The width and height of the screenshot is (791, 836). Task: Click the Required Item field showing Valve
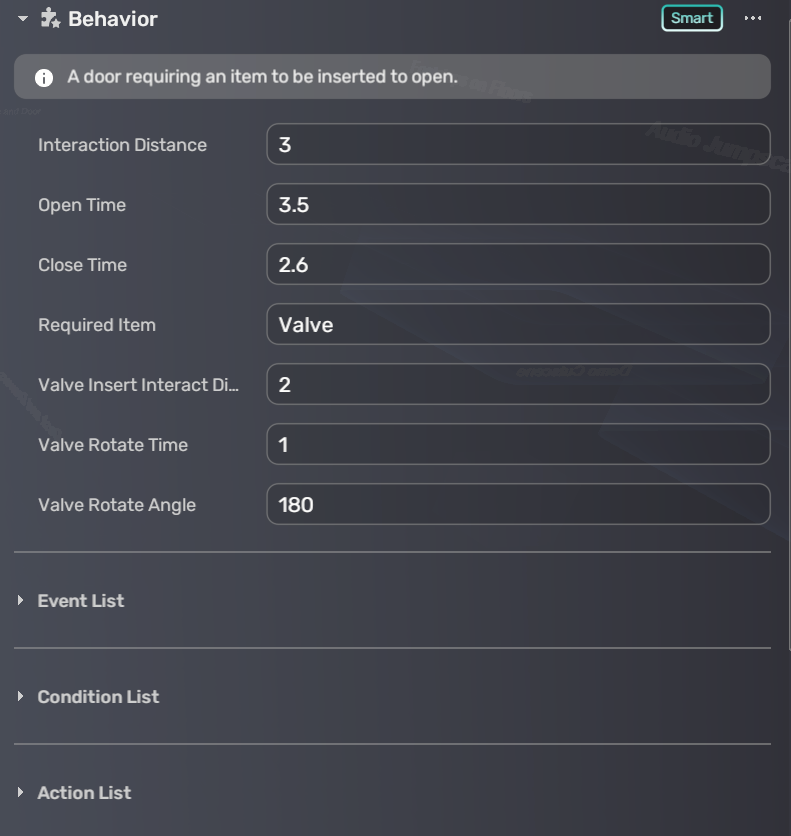tap(518, 325)
